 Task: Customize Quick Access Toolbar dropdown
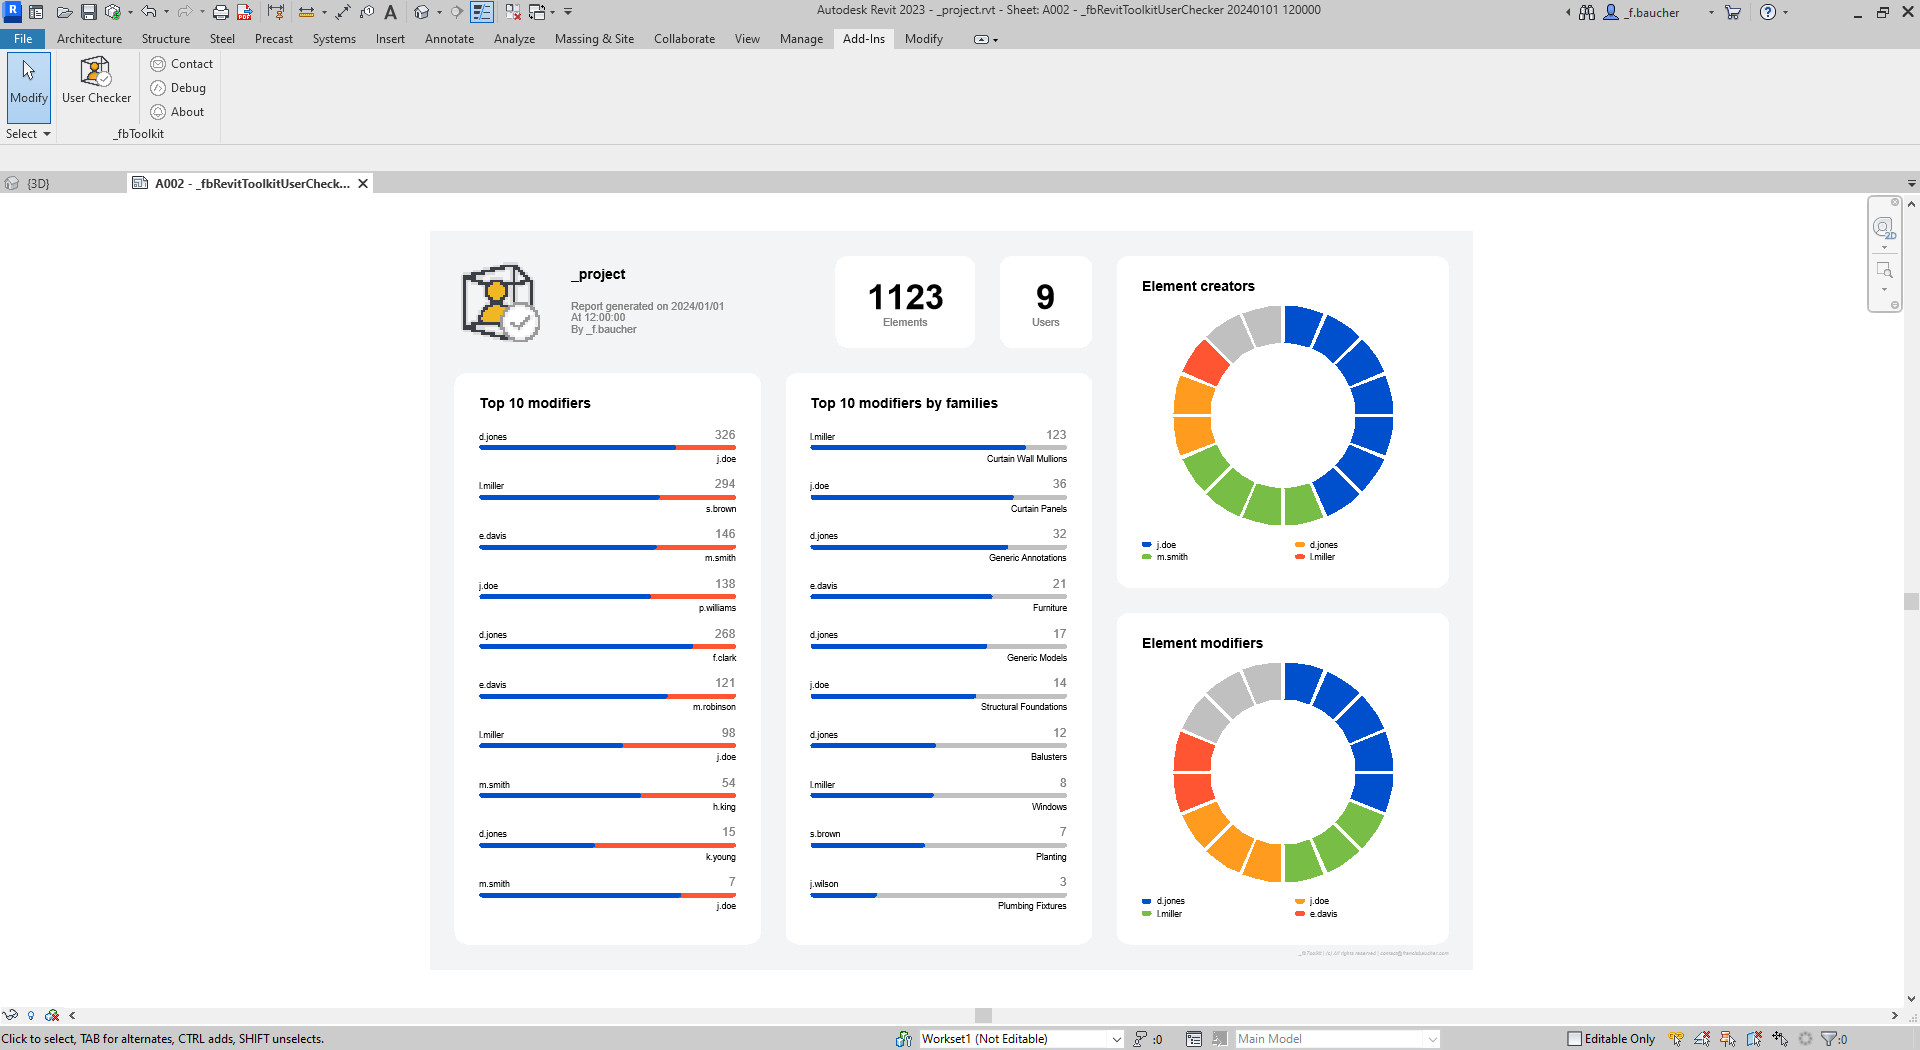(x=568, y=12)
